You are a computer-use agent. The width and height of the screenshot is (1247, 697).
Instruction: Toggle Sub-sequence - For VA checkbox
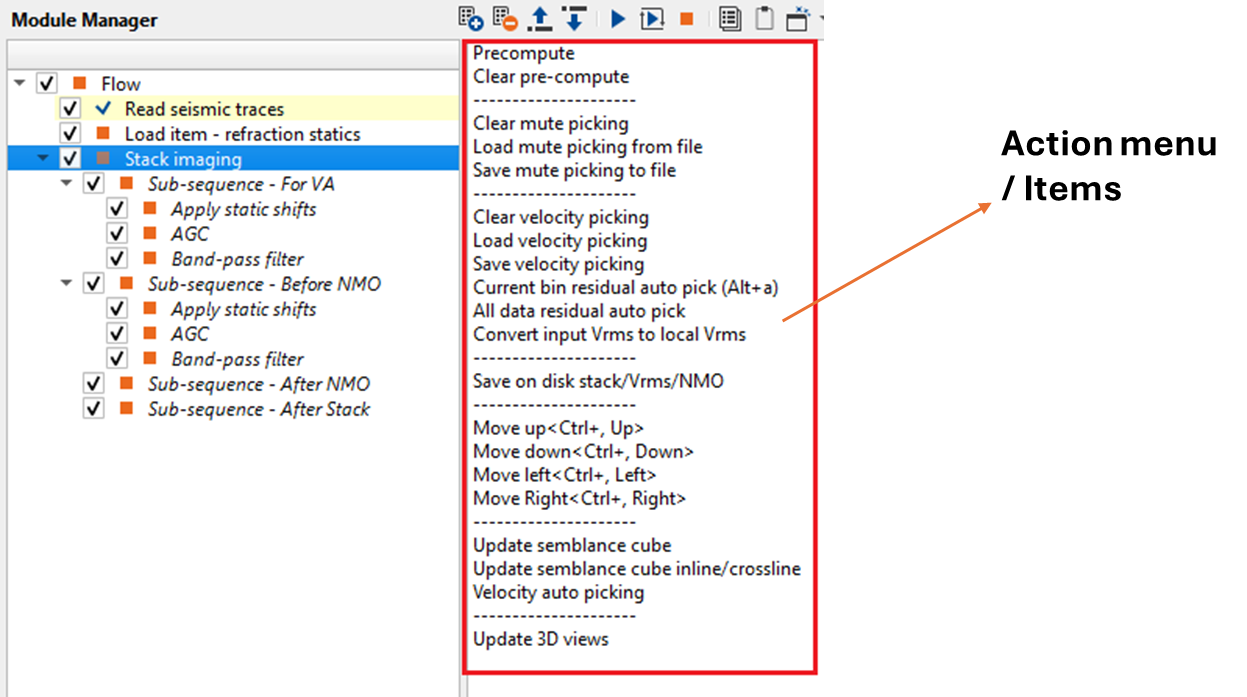(x=94, y=184)
